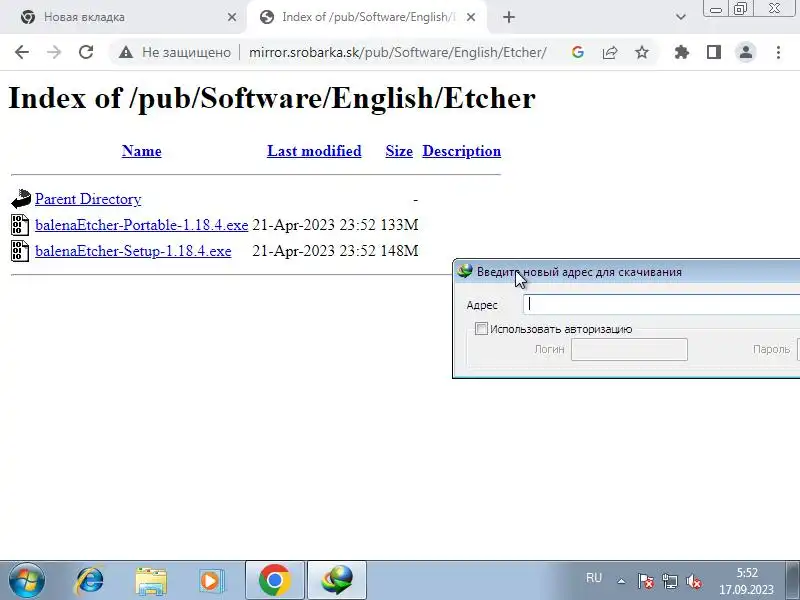This screenshot has width=800, height=600.
Task: Sort listing by Name
Action: [142, 151]
